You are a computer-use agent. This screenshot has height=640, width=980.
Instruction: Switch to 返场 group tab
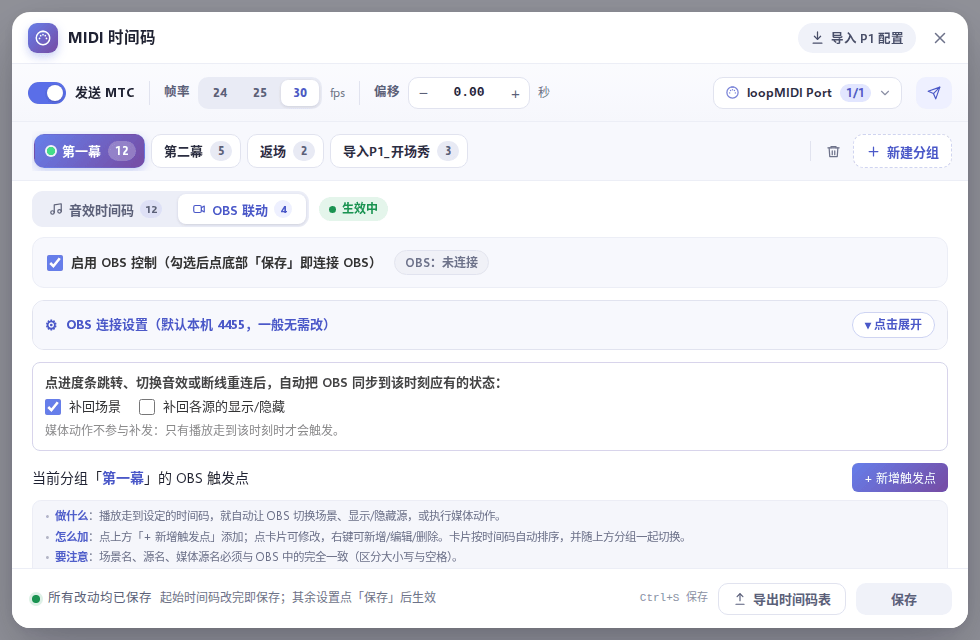coord(285,151)
